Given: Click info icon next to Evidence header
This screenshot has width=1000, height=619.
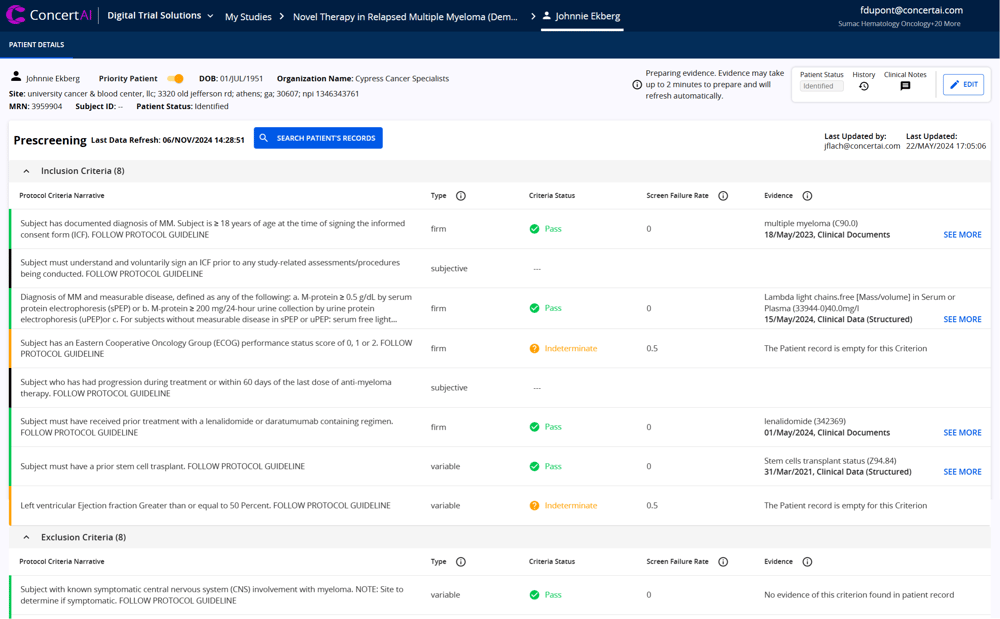Looking at the screenshot, I should pyautogui.click(x=807, y=196).
